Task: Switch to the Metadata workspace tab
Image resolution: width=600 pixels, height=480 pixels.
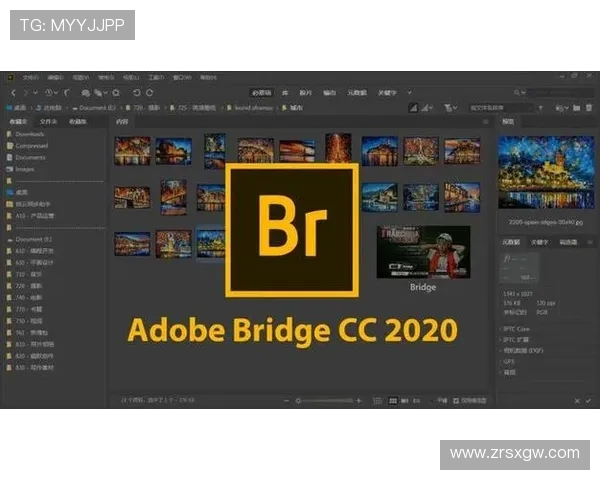Action: (x=356, y=92)
